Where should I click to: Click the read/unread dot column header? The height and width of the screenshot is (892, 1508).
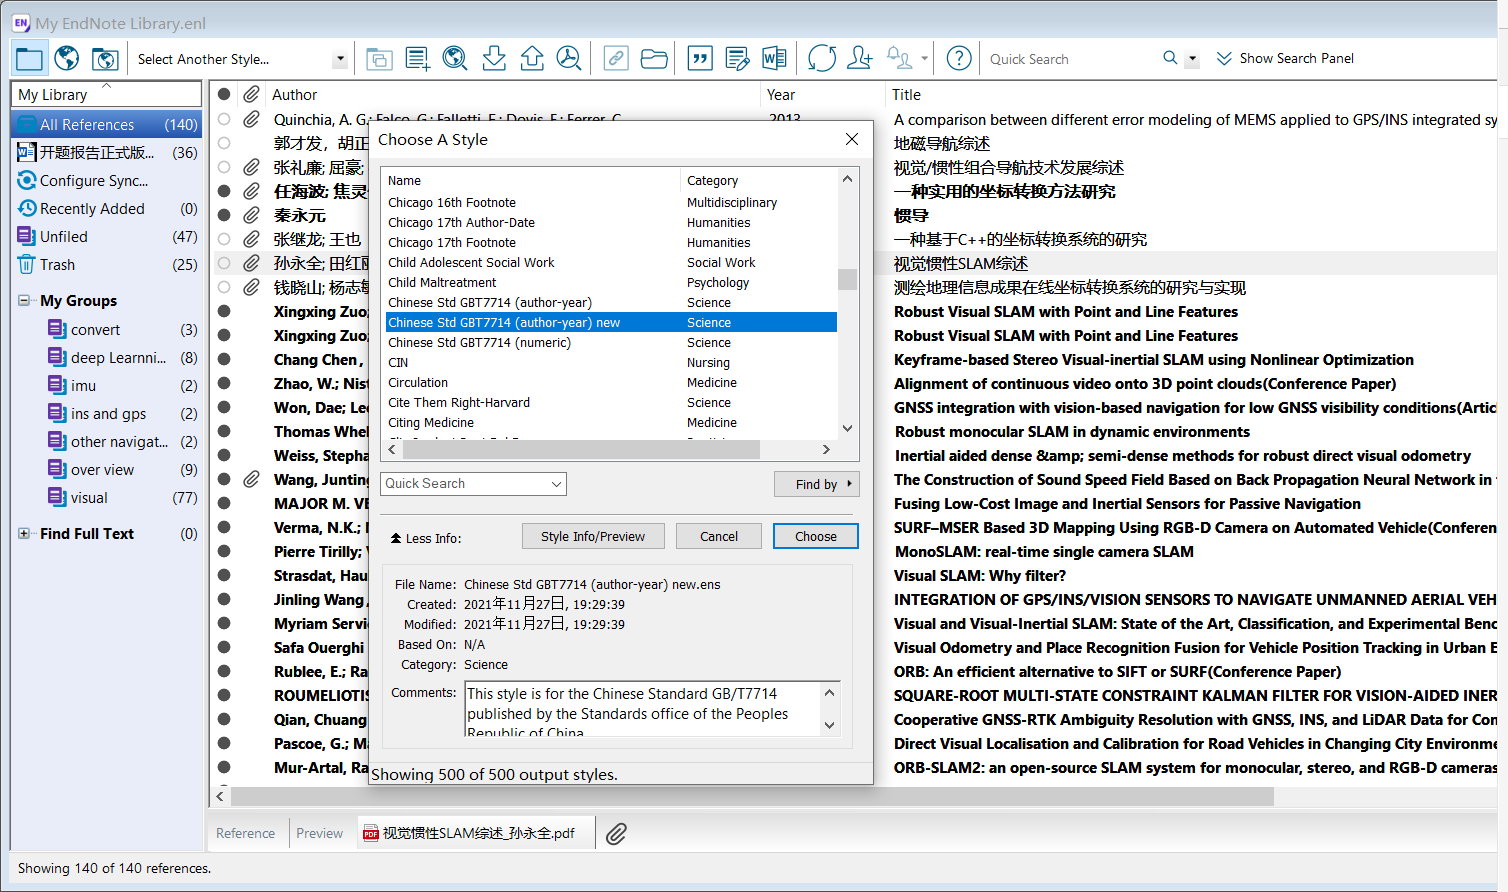[224, 94]
